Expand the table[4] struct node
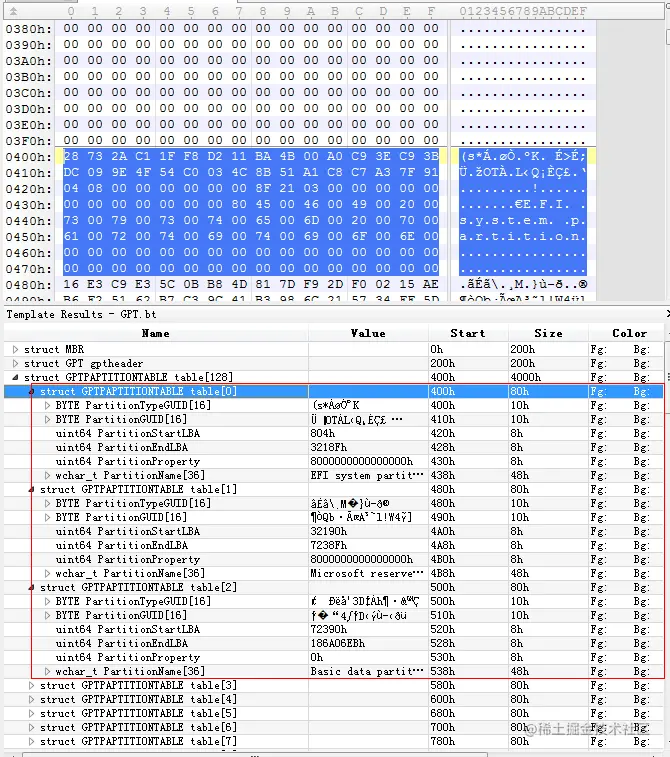 (31, 699)
